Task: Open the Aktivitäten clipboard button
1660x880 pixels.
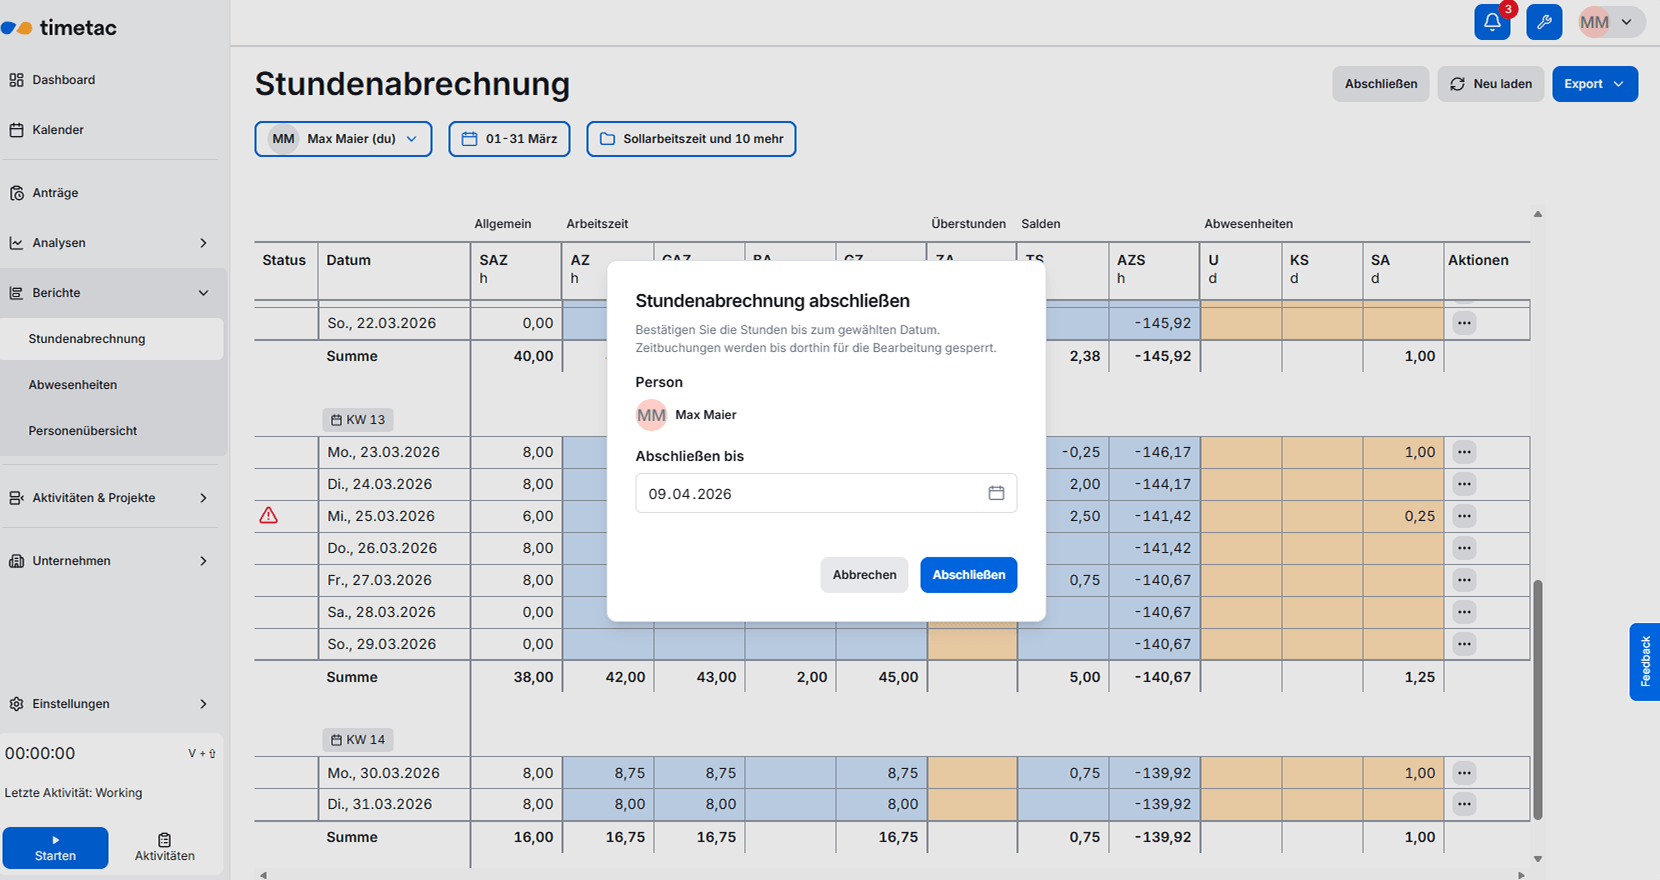Action: tap(165, 848)
